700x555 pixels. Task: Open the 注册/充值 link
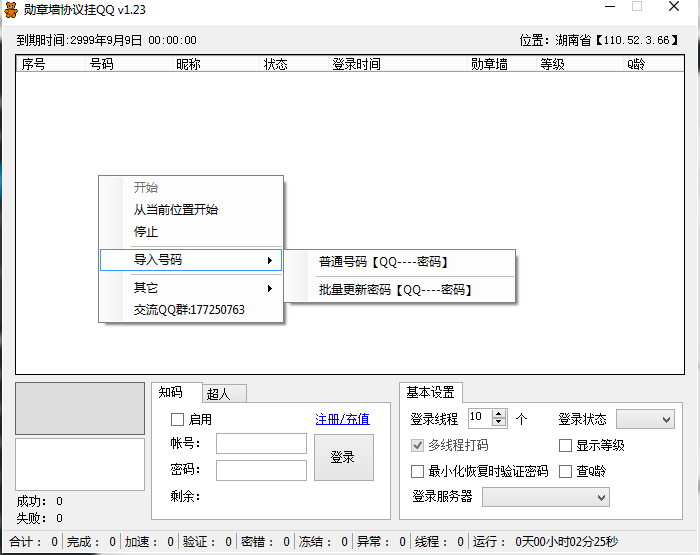point(342,419)
